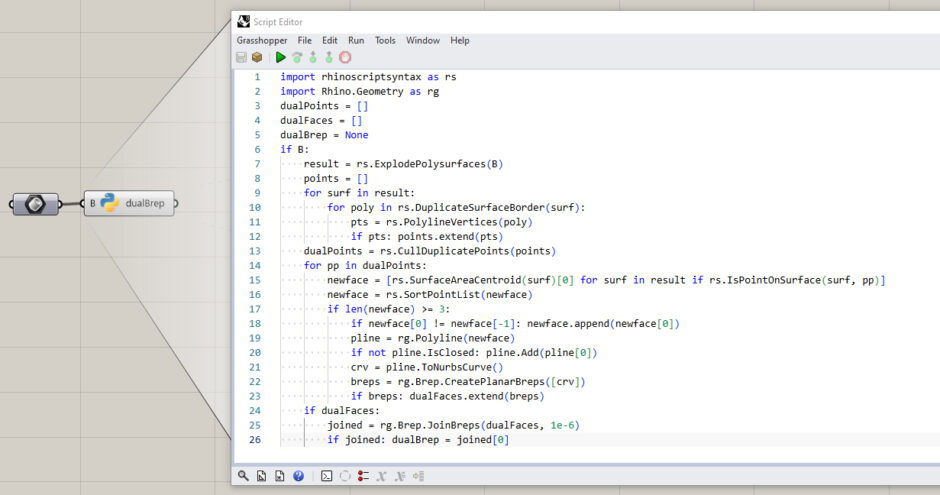Click the red Stop script icon

tap(345, 58)
